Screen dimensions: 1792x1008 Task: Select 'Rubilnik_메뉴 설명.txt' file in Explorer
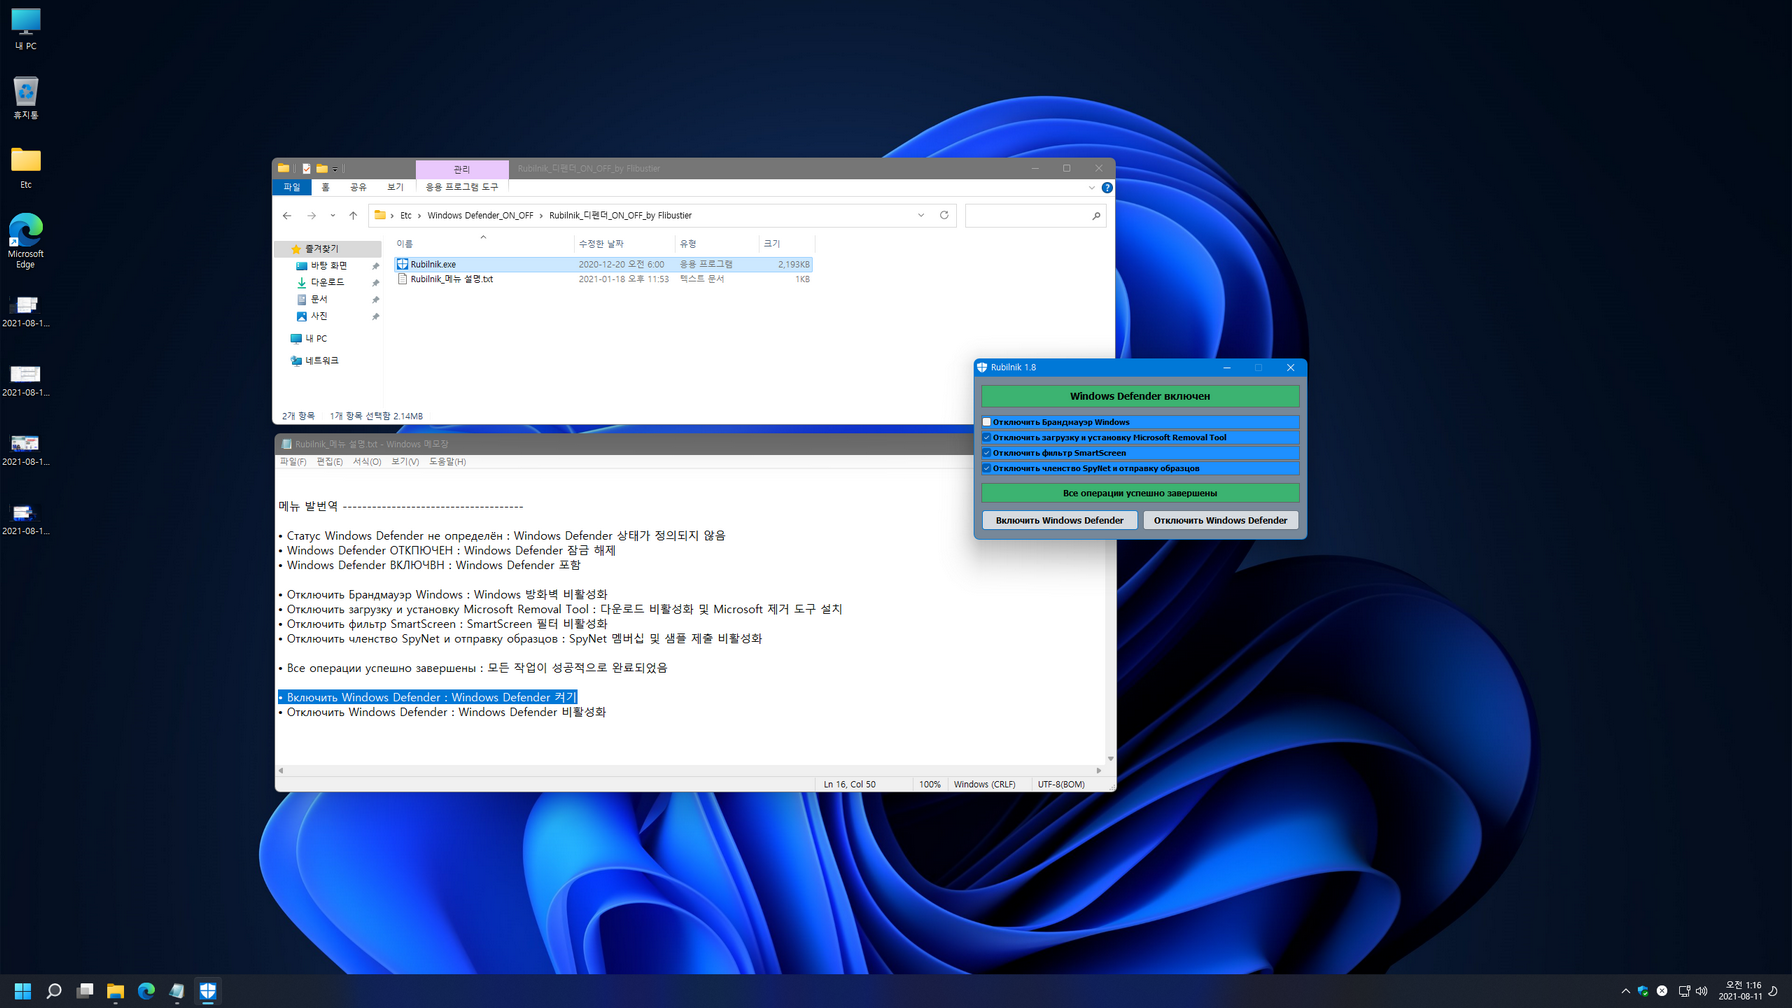[451, 279]
